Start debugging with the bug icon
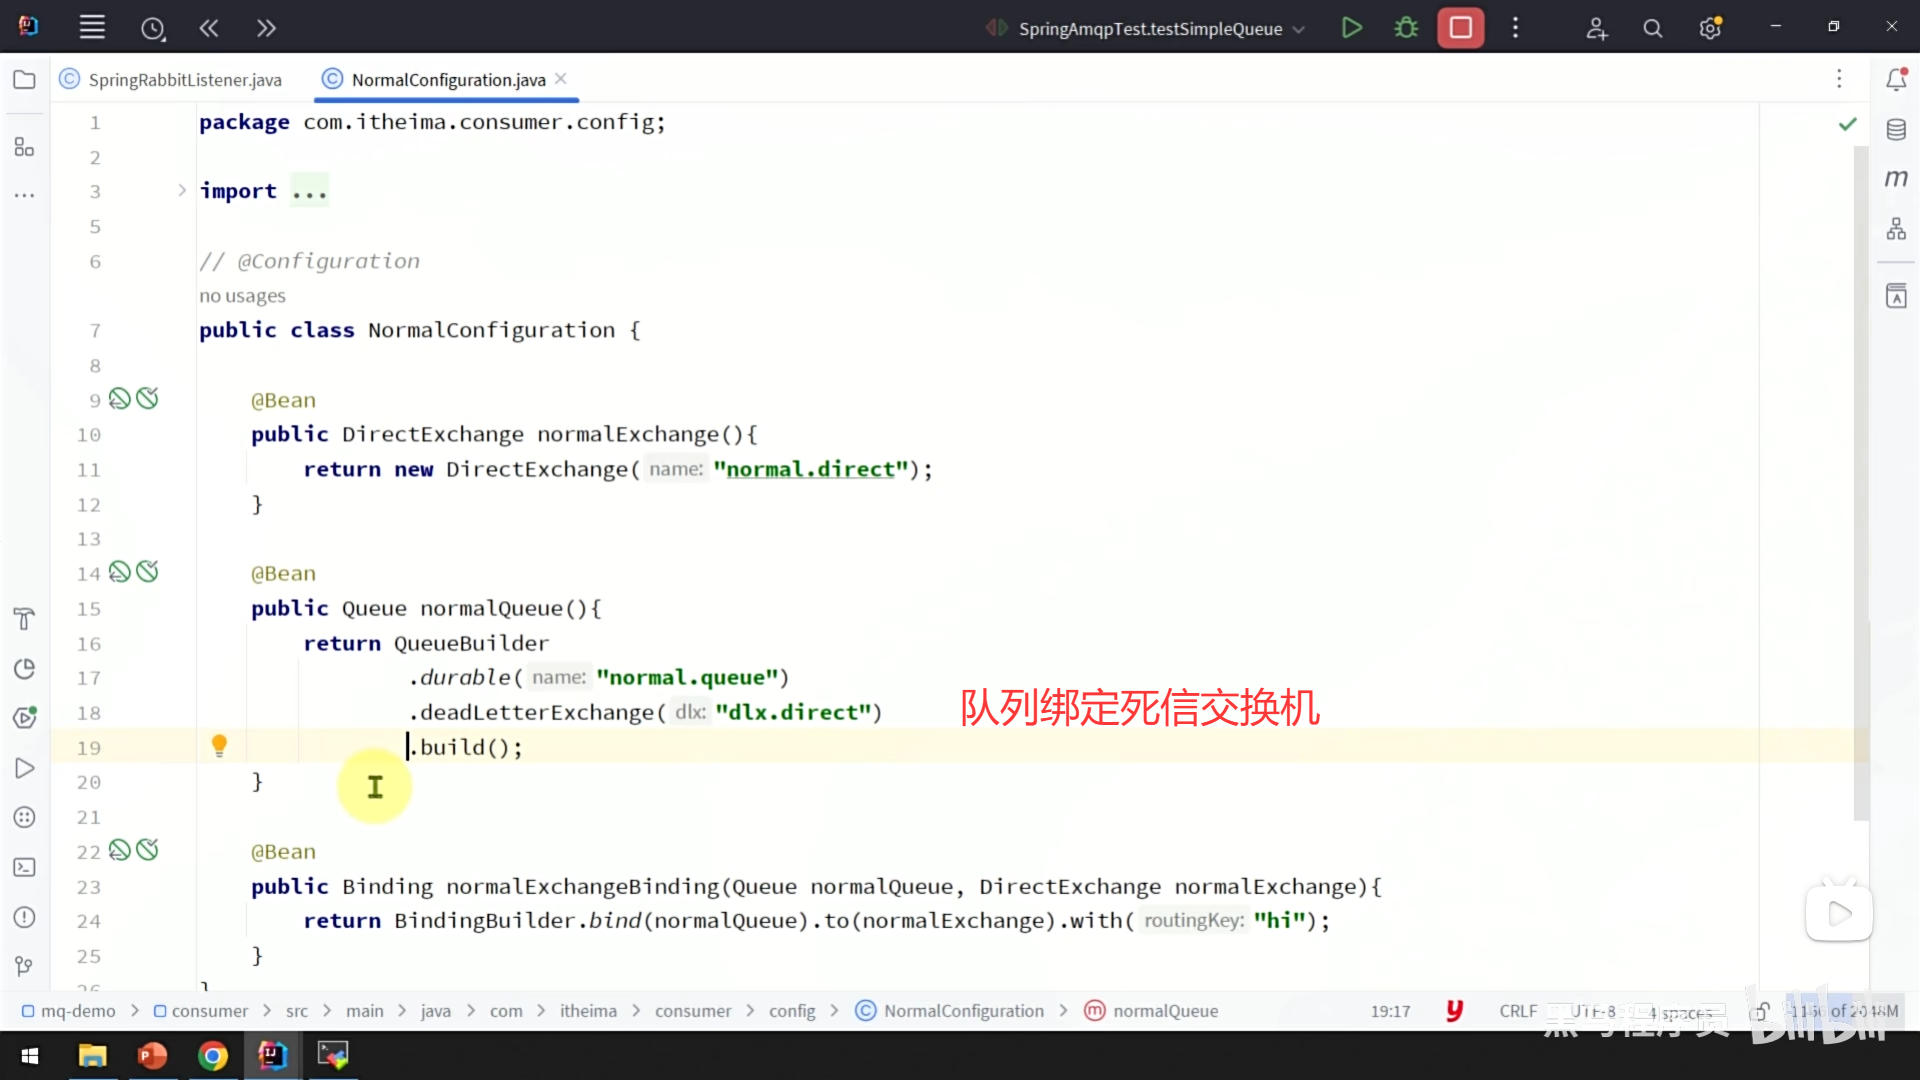The image size is (1920, 1080). 1406,28
